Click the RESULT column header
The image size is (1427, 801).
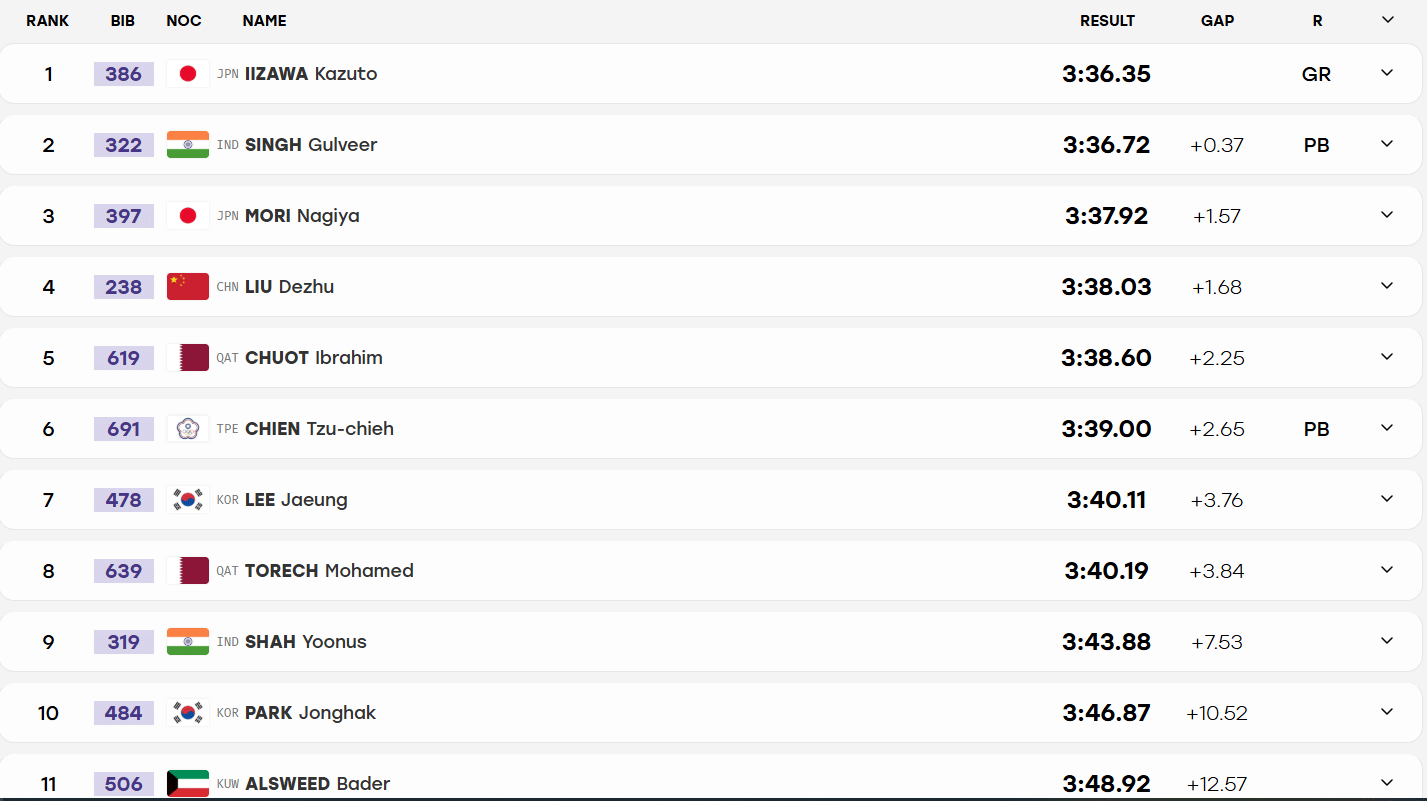1107,20
